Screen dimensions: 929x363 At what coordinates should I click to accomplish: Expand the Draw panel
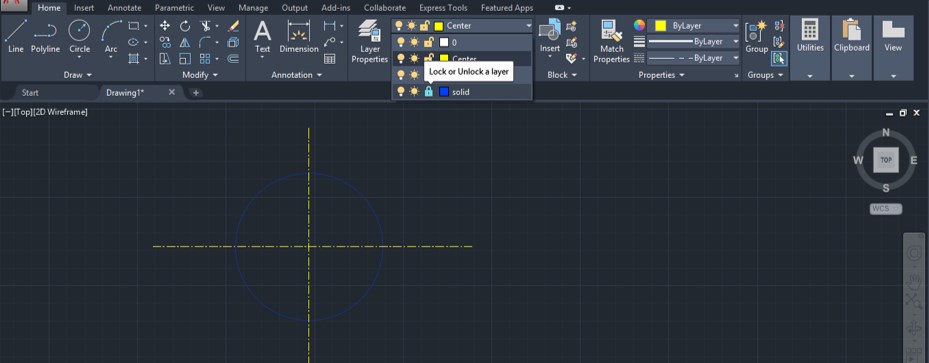pyautogui.click(x=78, y=75)
